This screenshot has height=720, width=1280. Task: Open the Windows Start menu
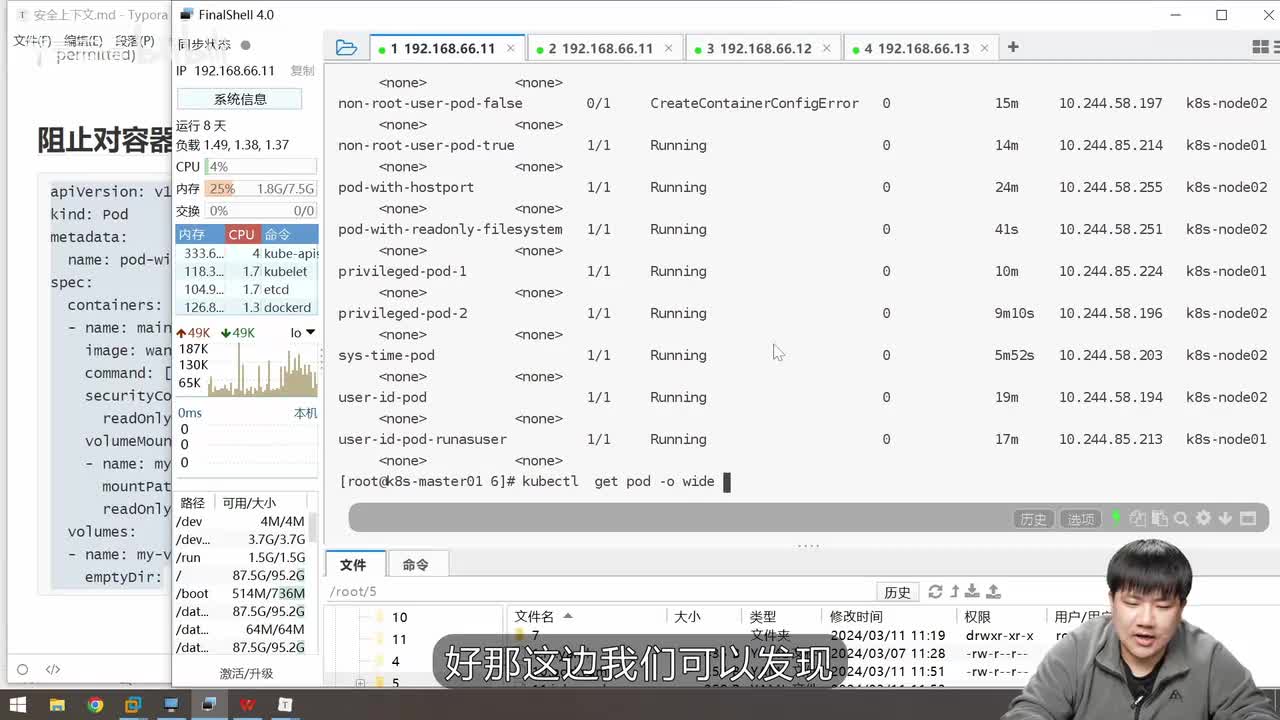(18, 705)
